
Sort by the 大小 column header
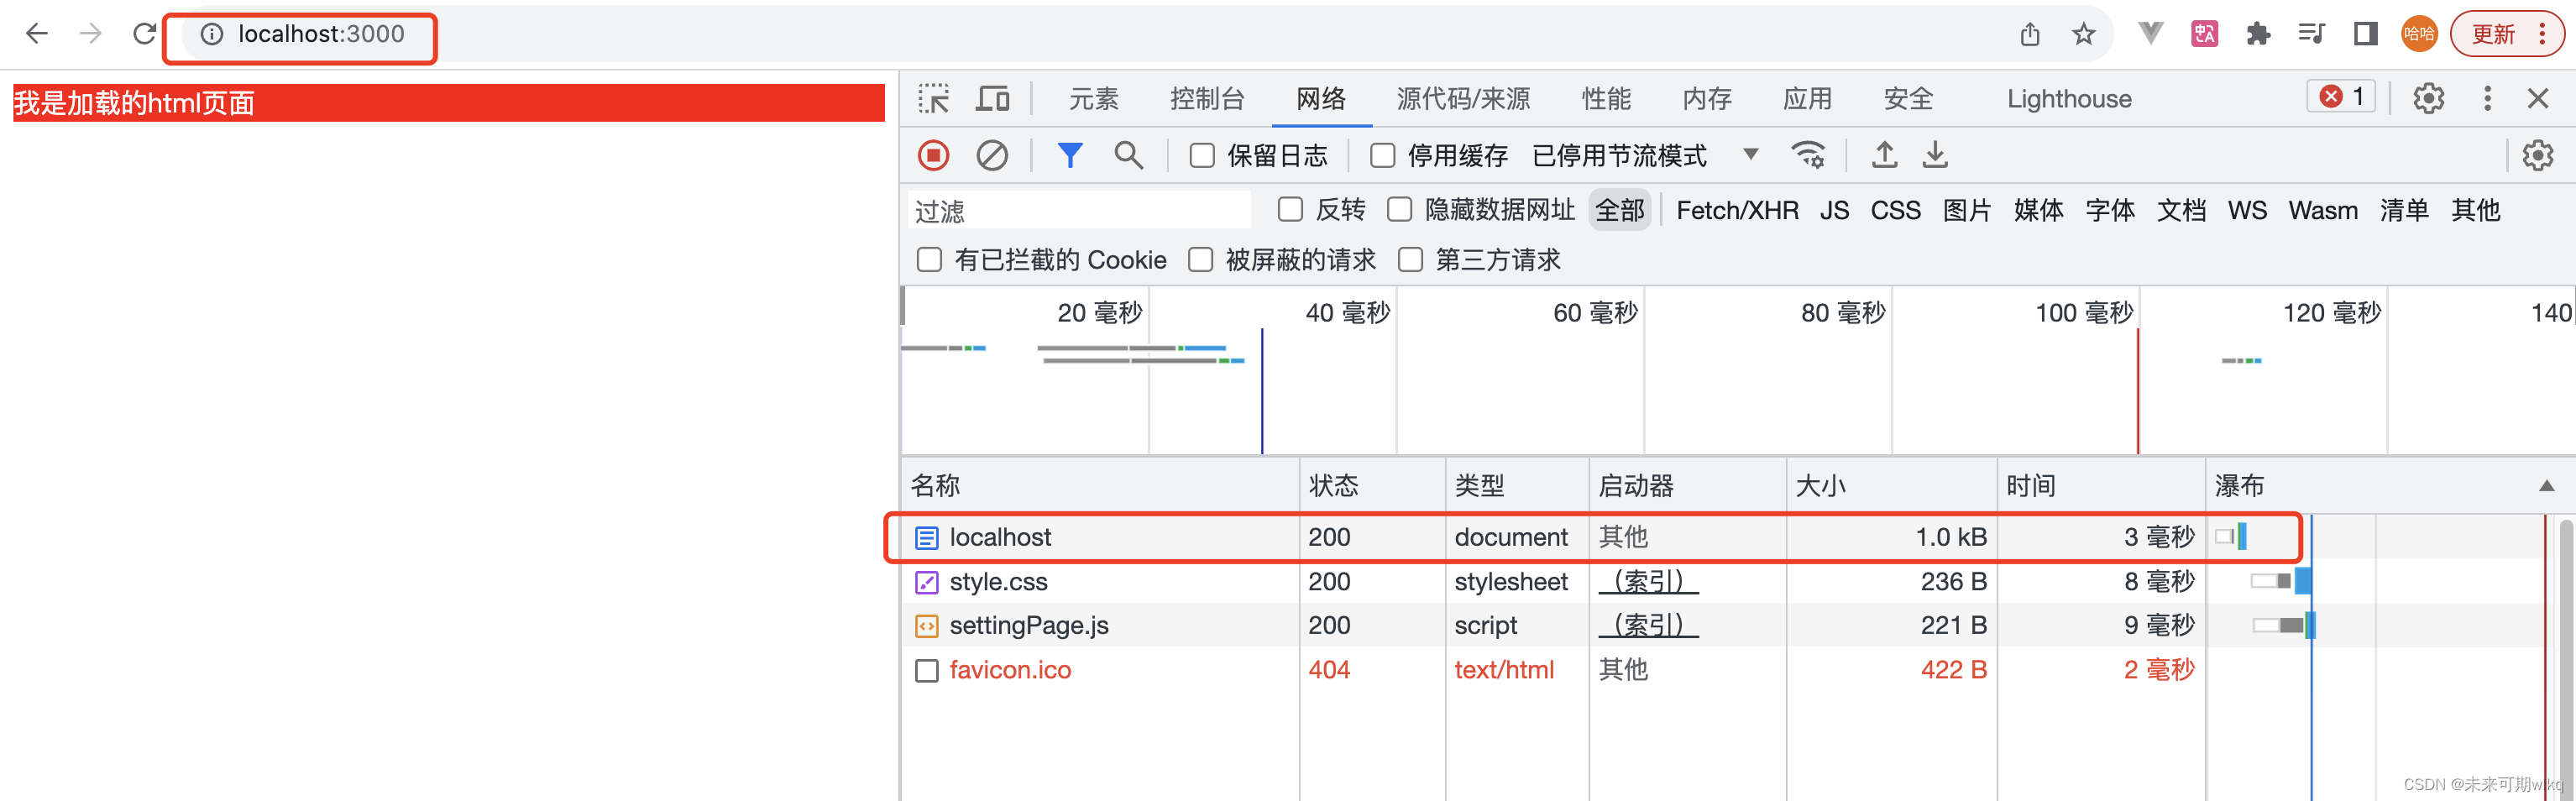[x=1892, y=486]
